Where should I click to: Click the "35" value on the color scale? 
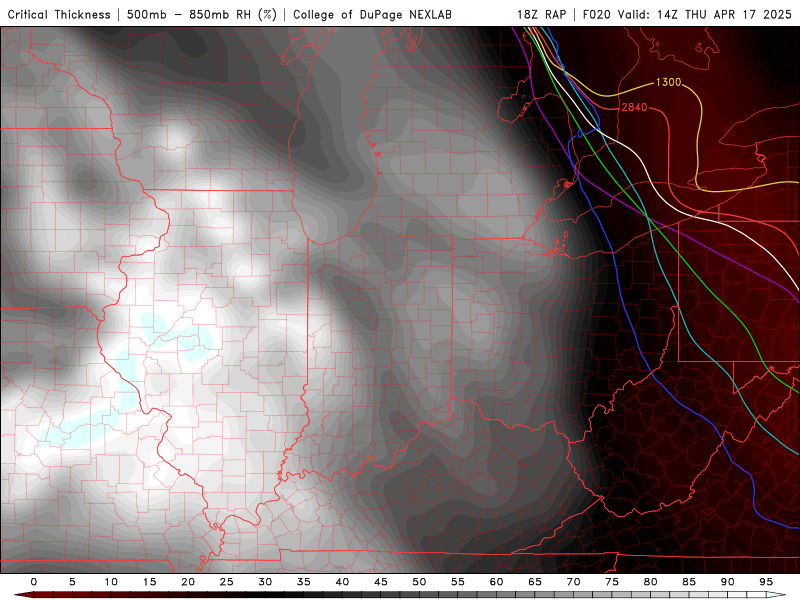[304, 582]
